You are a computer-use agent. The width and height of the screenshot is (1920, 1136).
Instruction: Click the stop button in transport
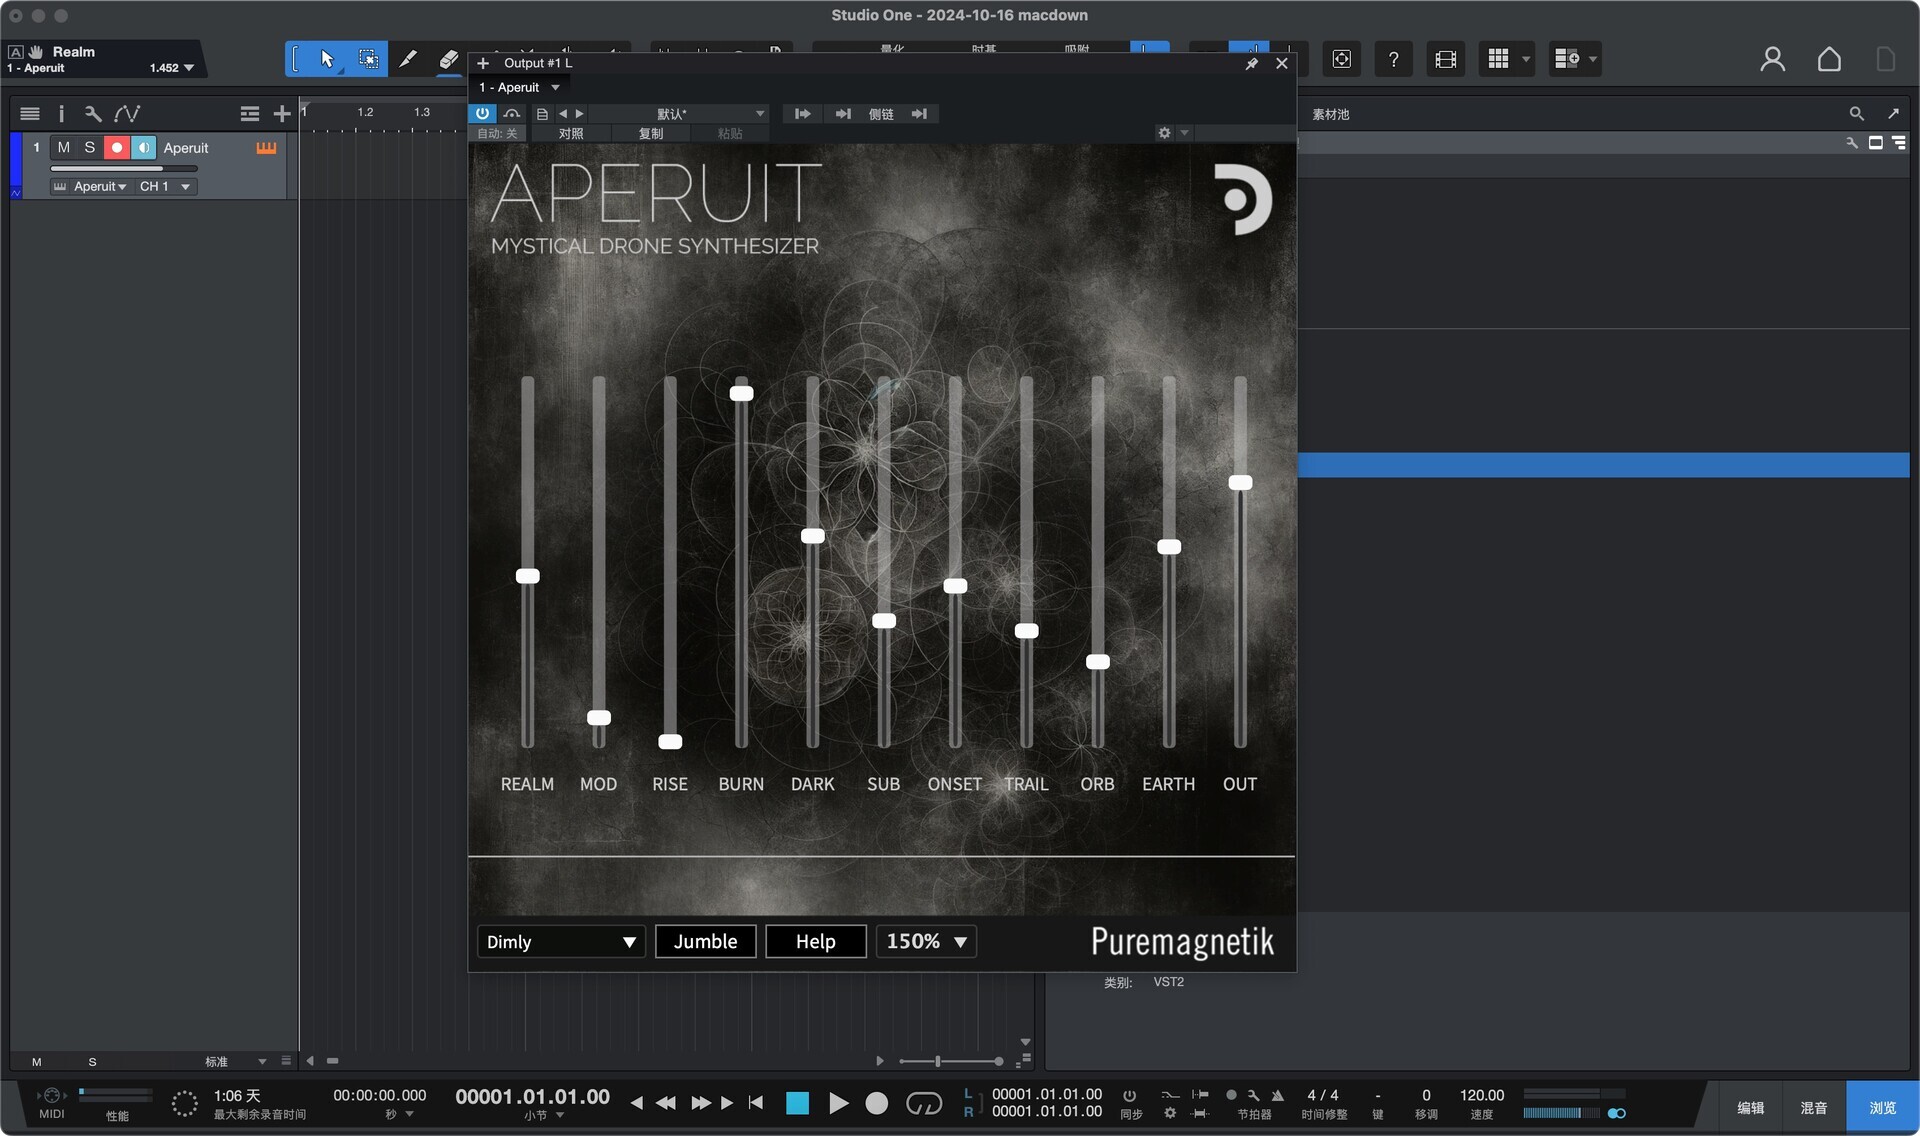797,1103
